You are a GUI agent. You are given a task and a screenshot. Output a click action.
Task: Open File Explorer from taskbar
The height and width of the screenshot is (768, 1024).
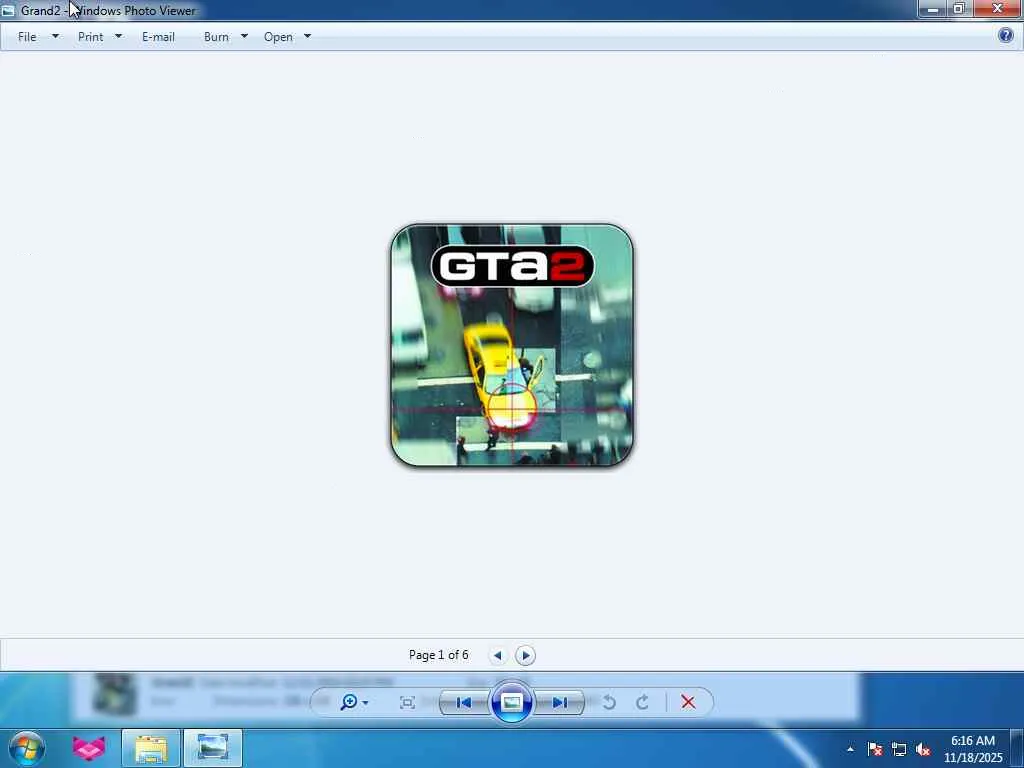pyautogui.click(x=151, y=748)
